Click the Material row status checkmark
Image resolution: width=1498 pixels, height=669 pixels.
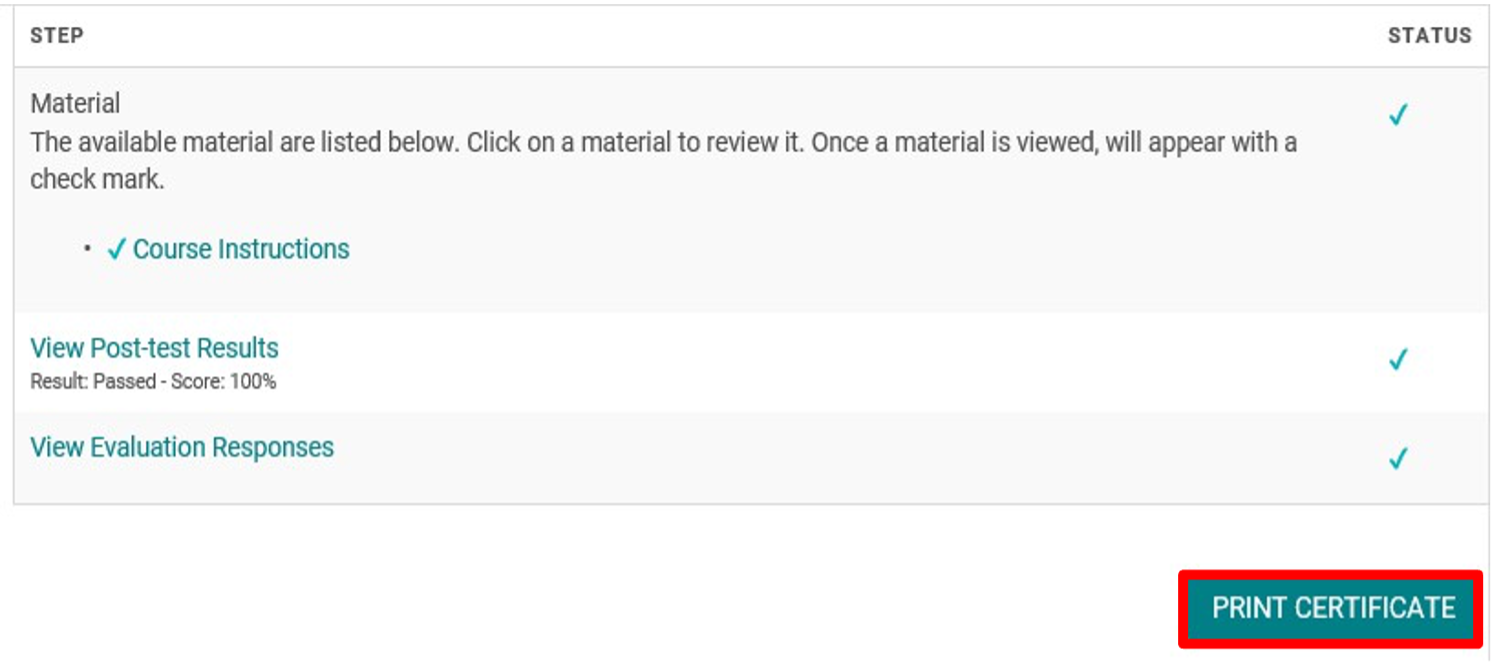(x=1398, y=115)
